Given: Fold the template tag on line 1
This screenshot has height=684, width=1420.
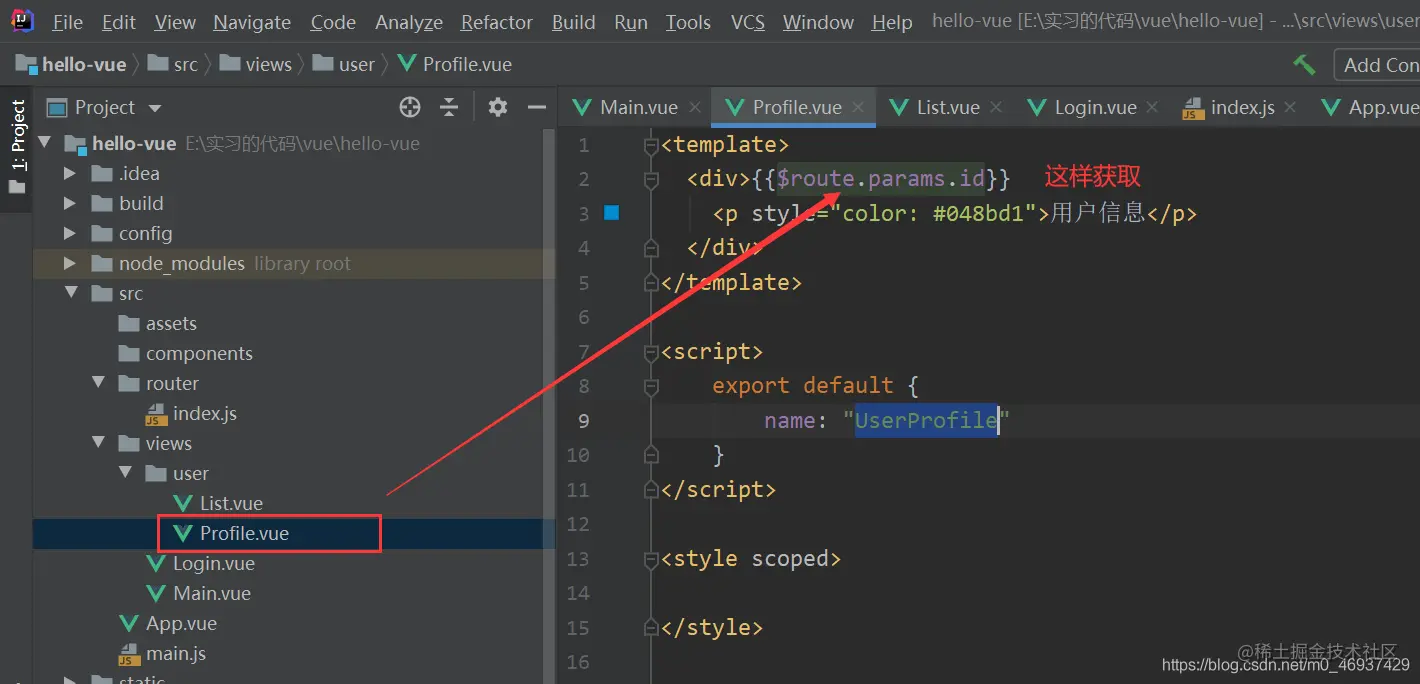Looking at the screenshot, I should tap(652, 146).
